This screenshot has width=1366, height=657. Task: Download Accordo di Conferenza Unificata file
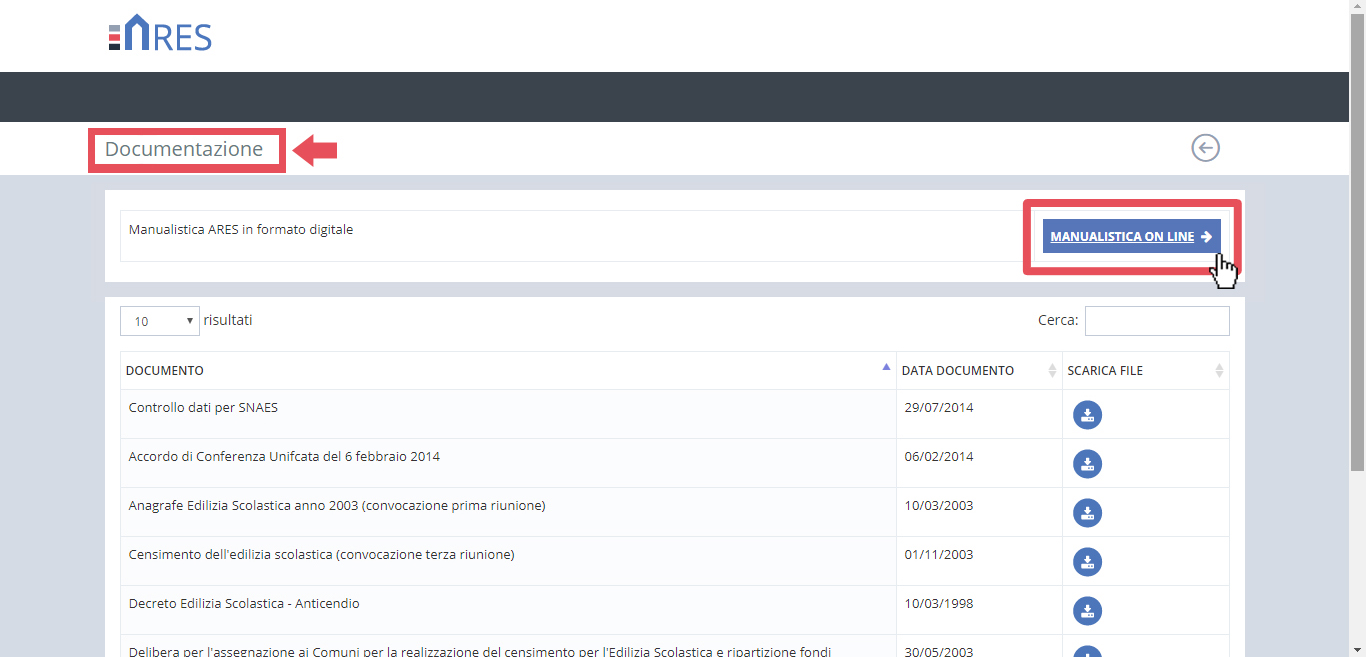(x=1087, y=464)
